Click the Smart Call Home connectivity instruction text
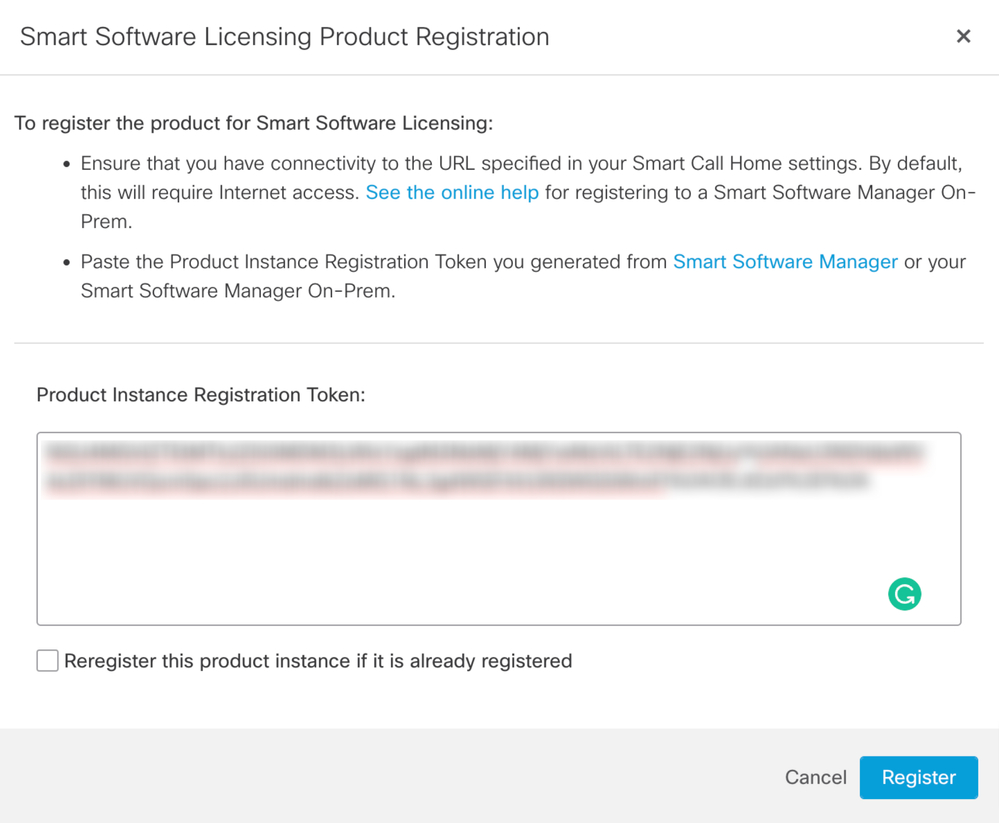Image resolution: width=999 pixels, height=823 pixels. coord(528,192)
